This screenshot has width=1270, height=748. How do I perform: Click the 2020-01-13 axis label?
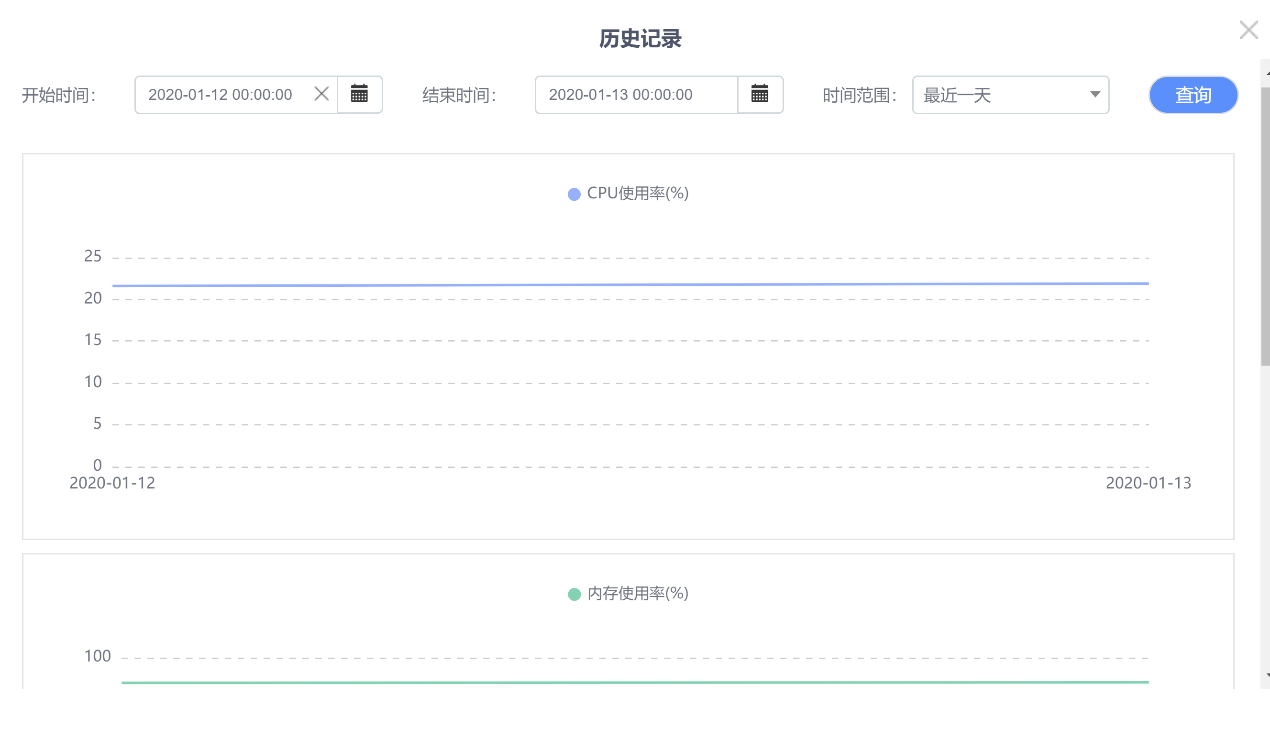[1148, 483]
